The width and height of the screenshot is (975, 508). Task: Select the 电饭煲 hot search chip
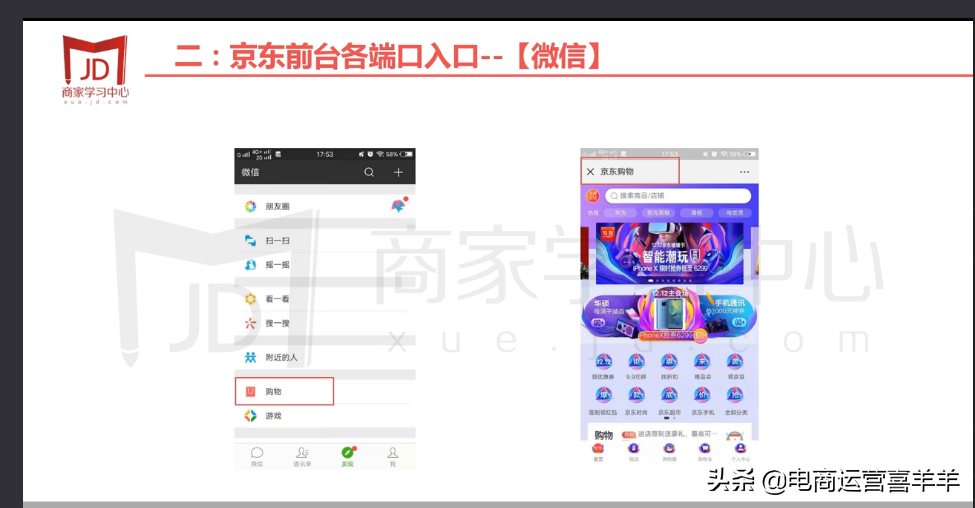[x=734, y=213]
